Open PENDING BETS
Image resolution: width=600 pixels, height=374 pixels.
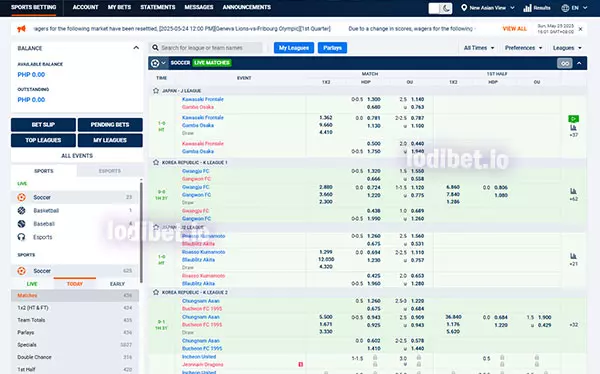(x=110, y=125)
